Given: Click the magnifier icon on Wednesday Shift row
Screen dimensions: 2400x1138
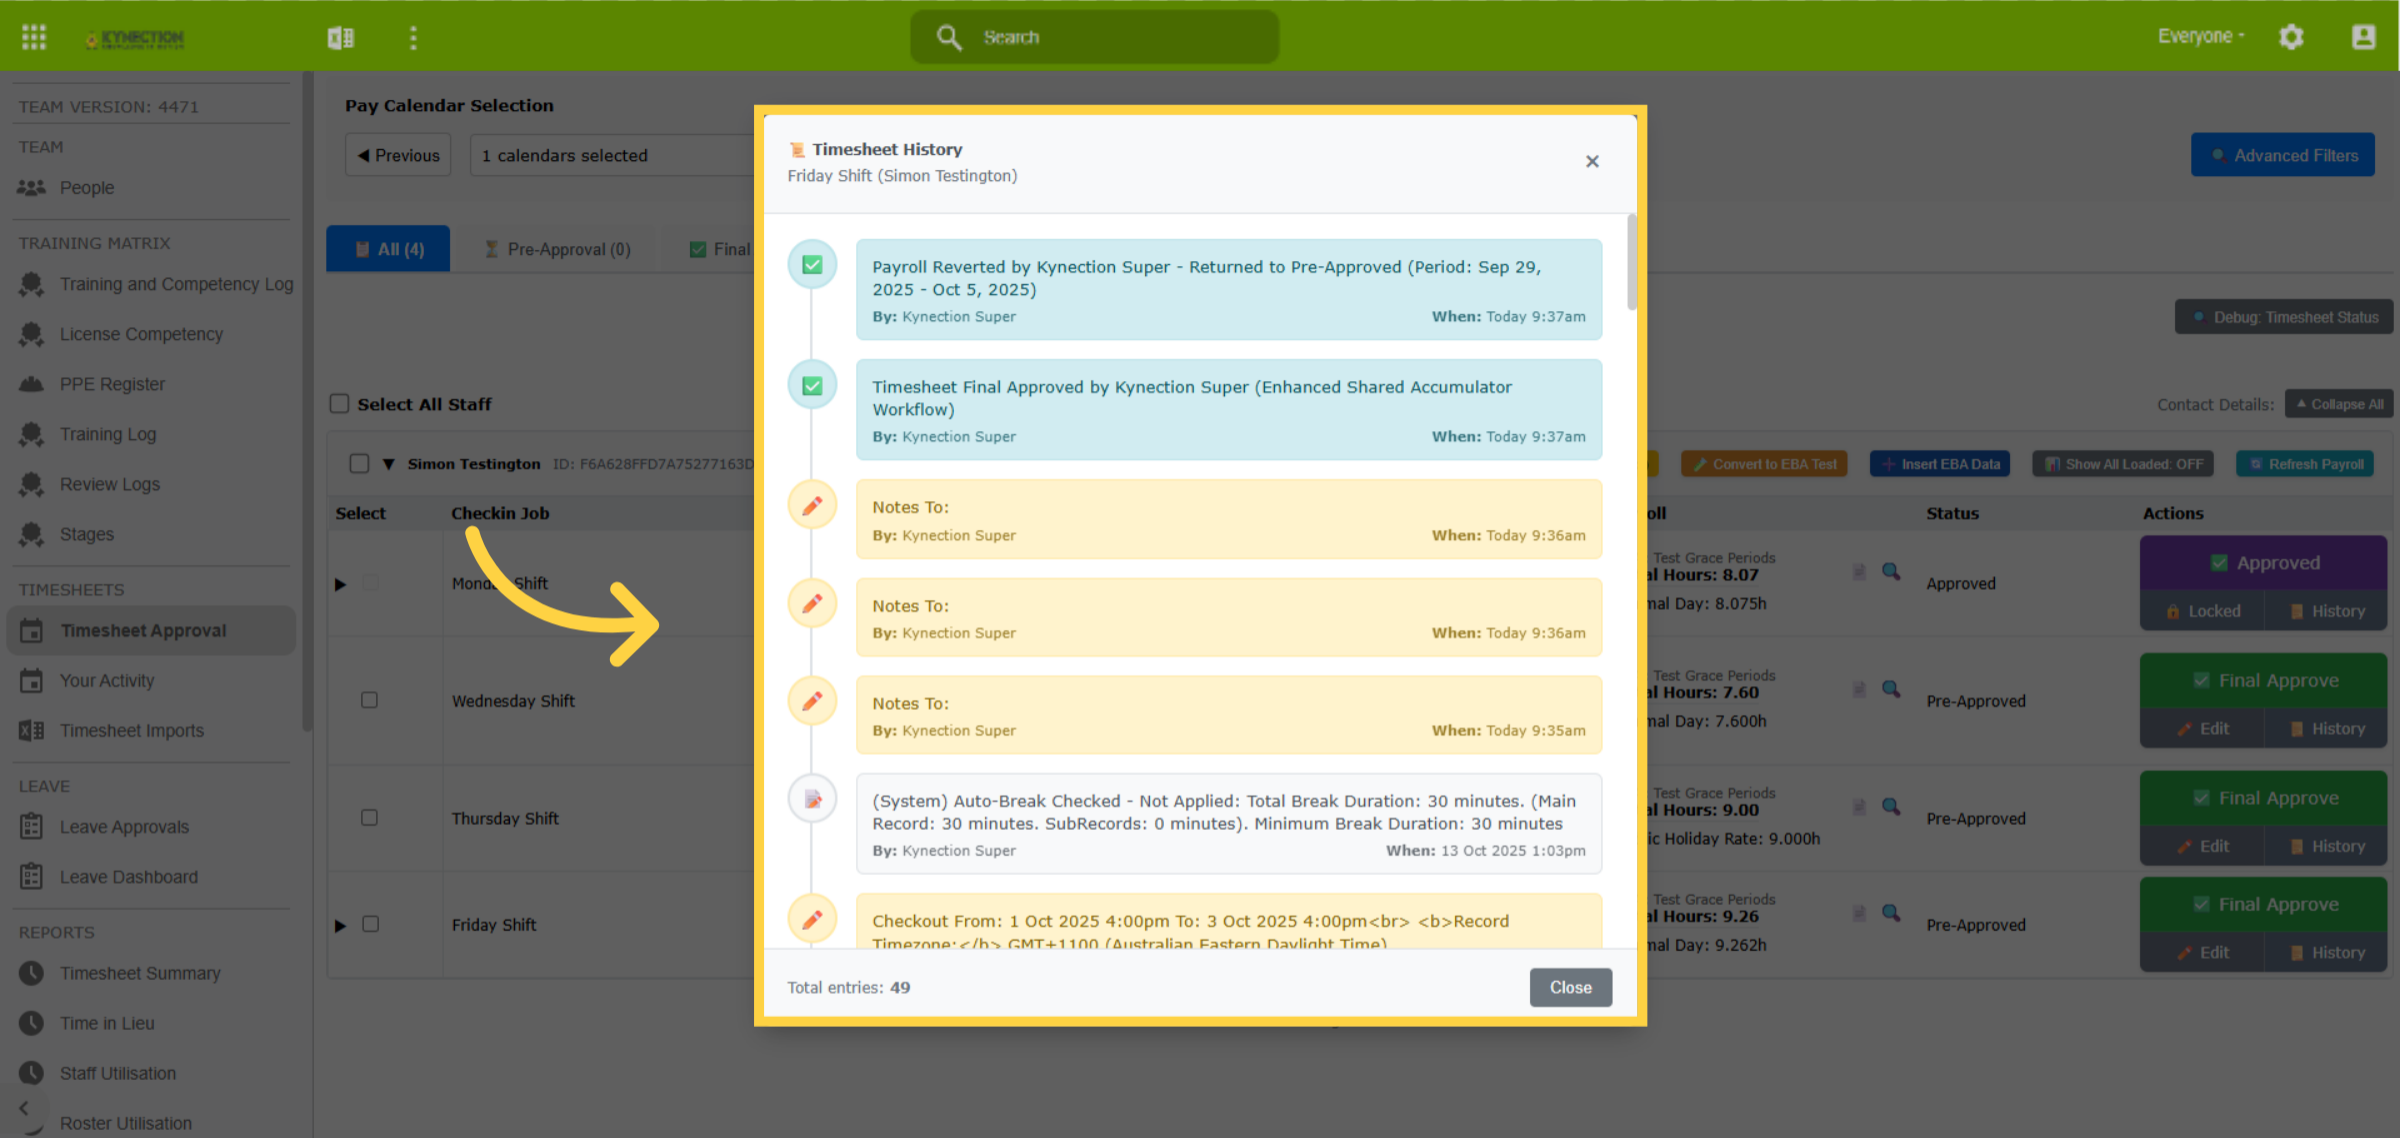Looking at the screenshot, I should pos(1891,689).
